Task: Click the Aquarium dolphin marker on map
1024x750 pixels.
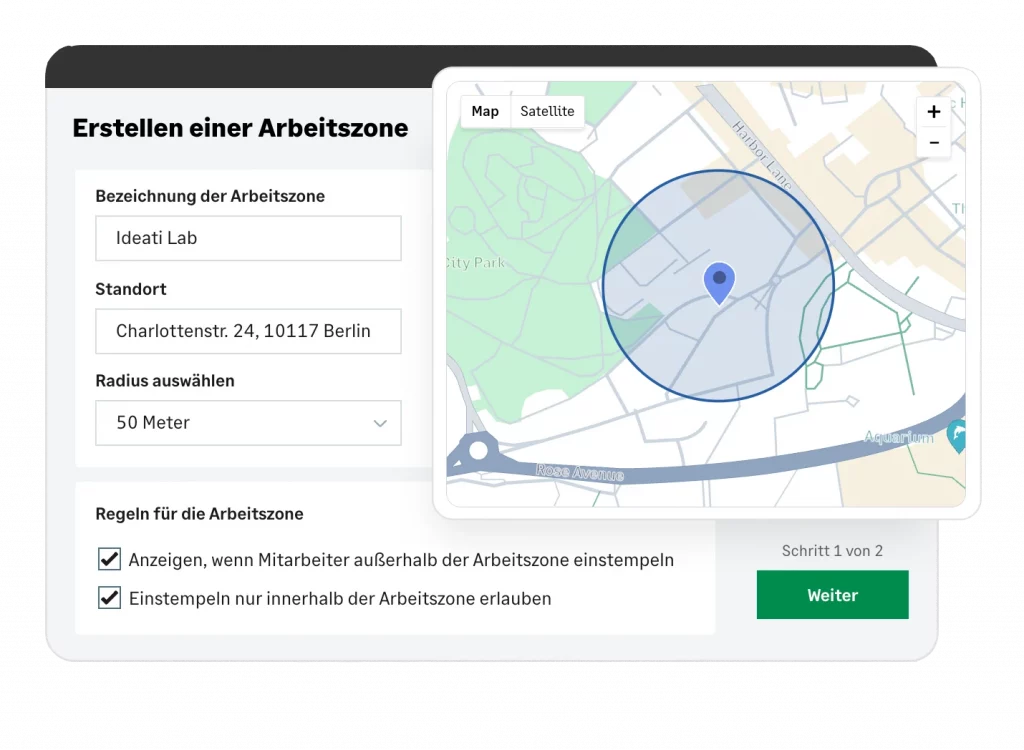Action: [x=957, y=436]
